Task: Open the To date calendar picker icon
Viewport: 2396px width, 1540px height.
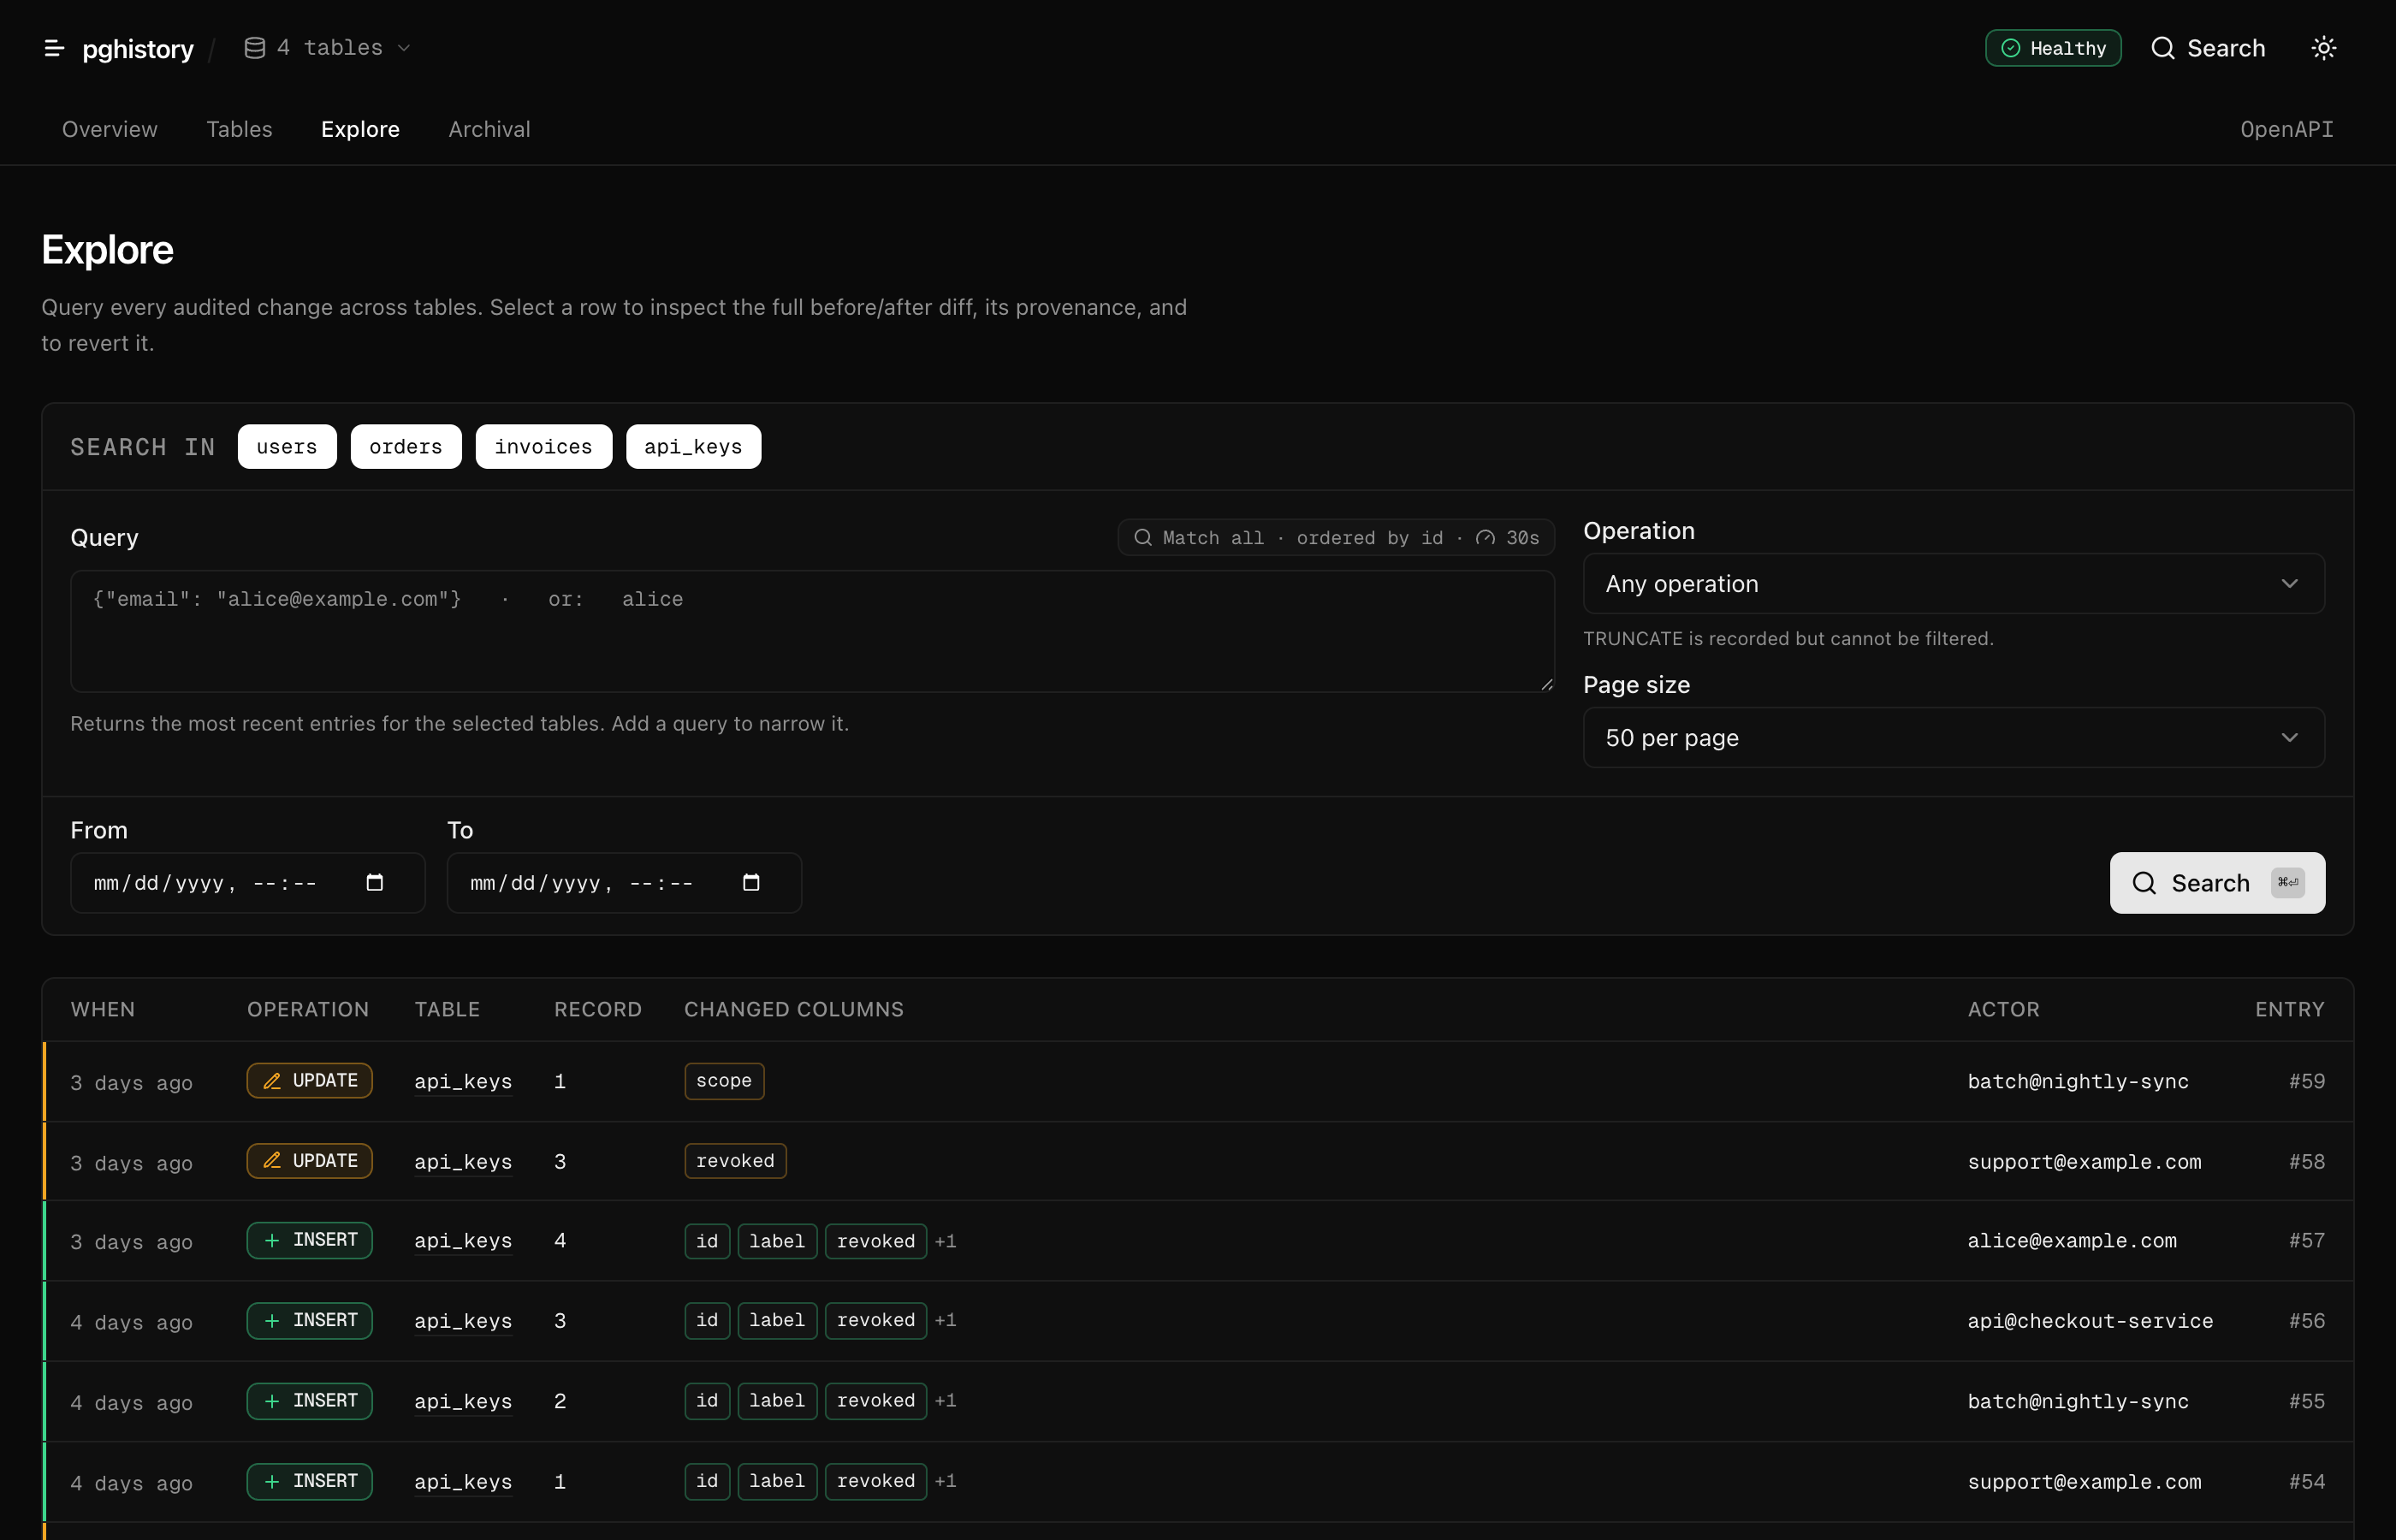Action: (751, 882)
